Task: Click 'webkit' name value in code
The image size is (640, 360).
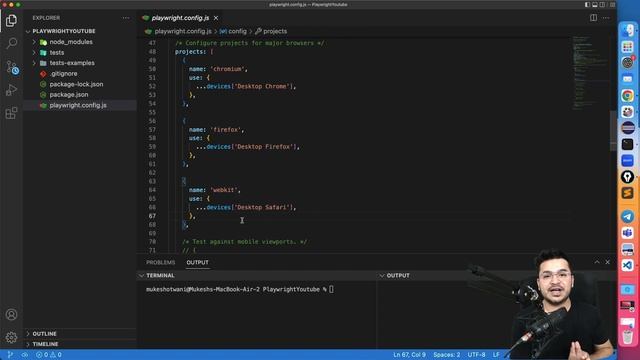Action: point(224,190)
